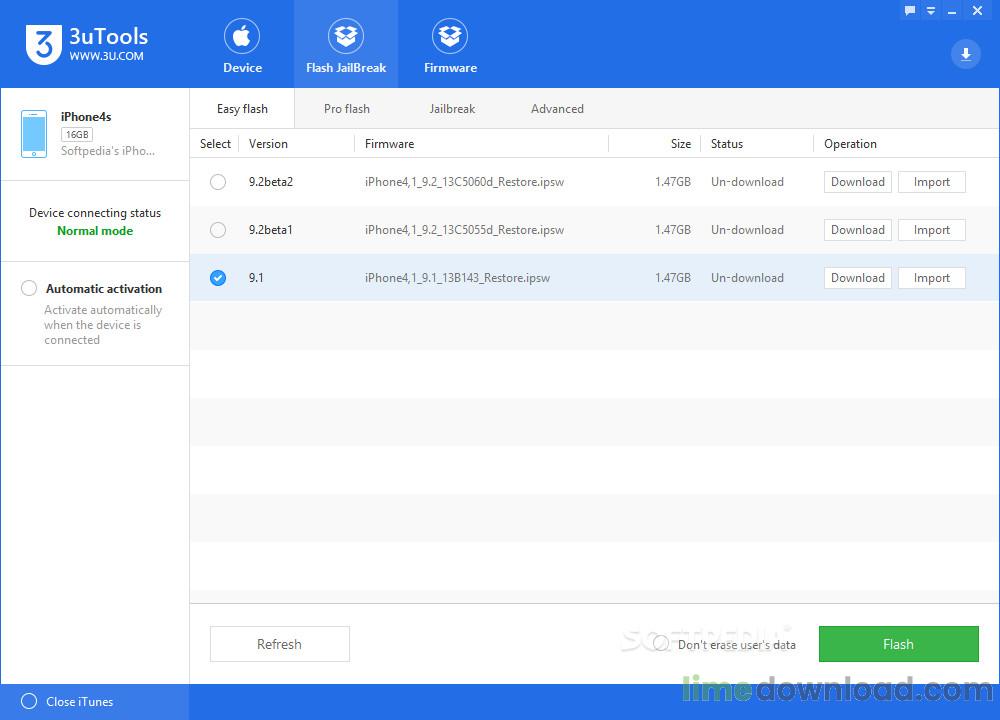The image size is (1000, 720).
Task: Open the Device section via the Apple icon
Action: 242,36
